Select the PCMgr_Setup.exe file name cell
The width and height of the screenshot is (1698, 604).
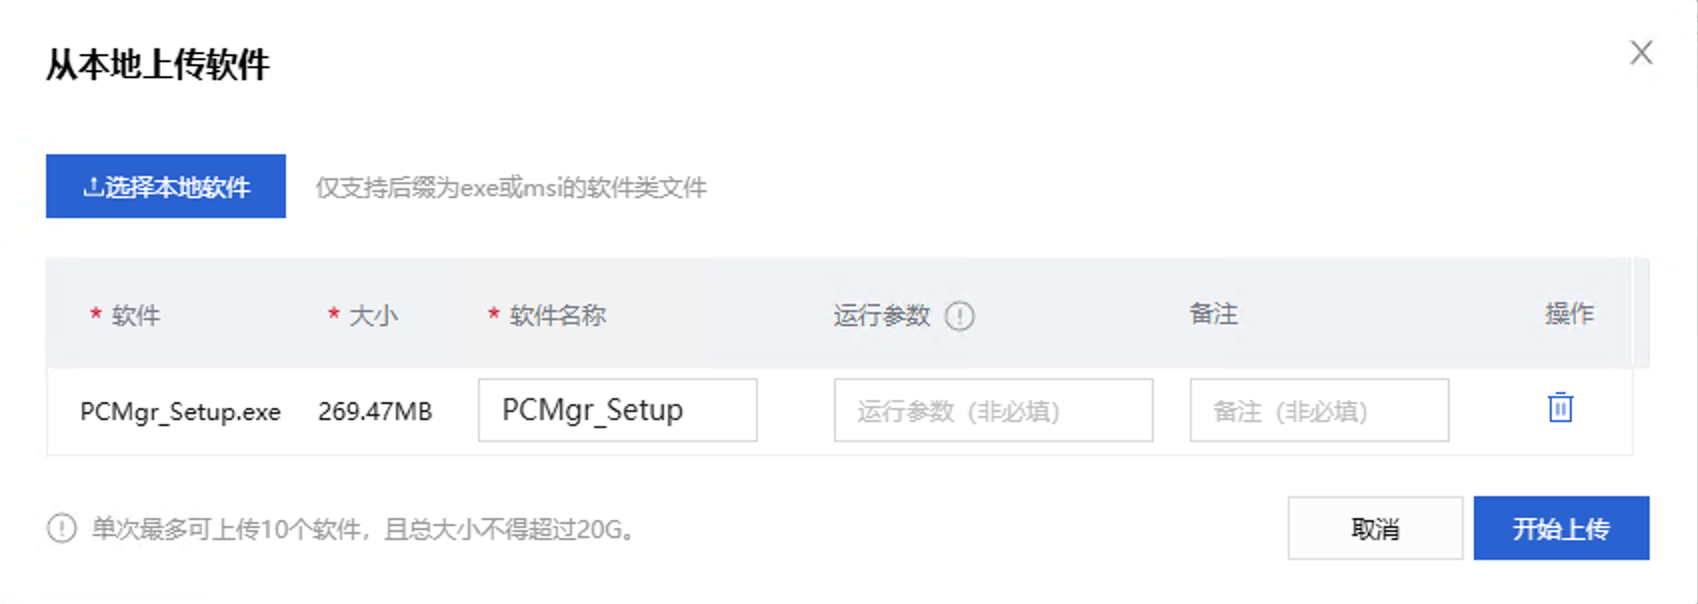[x=180, y=412]
